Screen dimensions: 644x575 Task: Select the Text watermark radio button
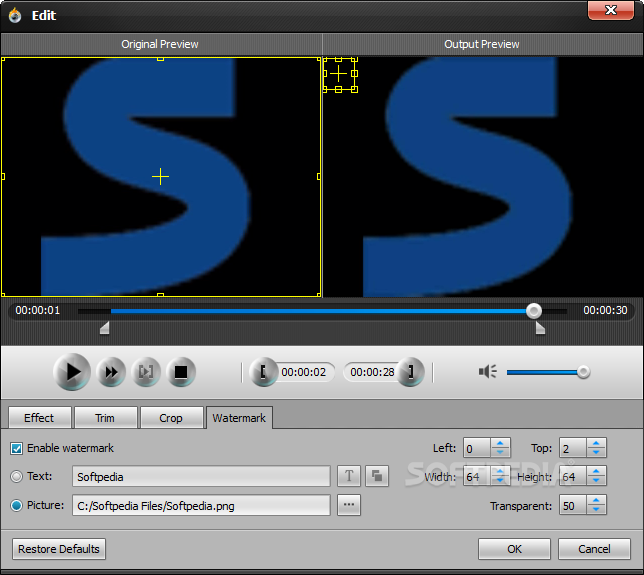point(16,476)
